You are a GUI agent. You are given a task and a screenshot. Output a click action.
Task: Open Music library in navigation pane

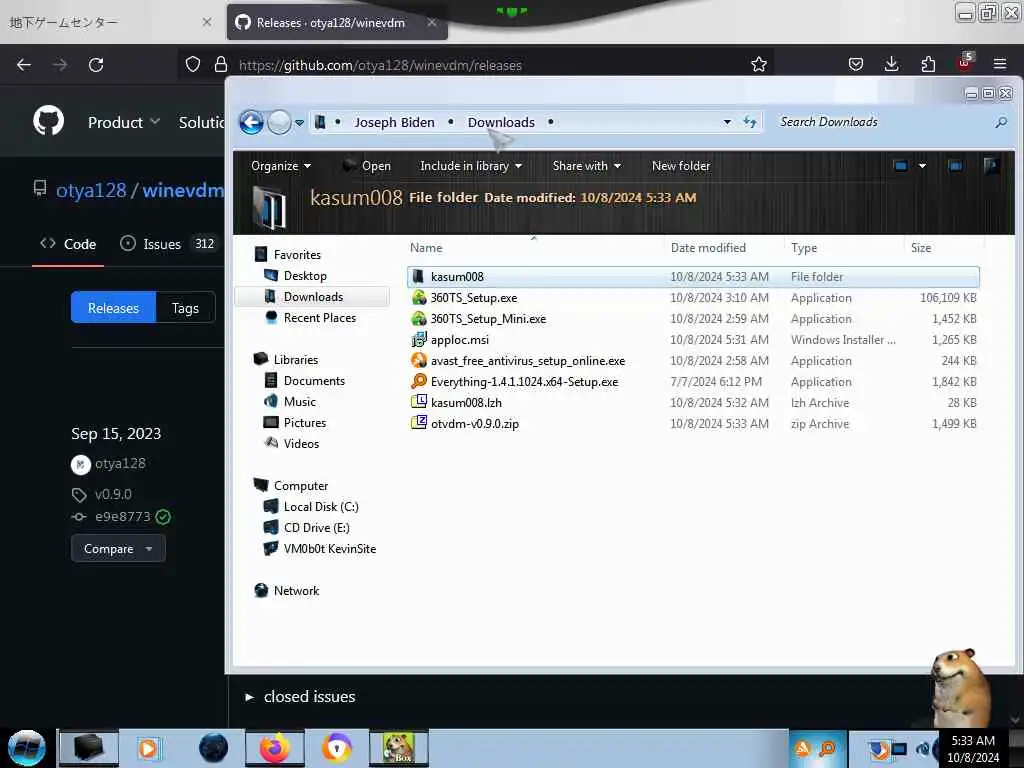pyautogui.click(x=299, y=402)
